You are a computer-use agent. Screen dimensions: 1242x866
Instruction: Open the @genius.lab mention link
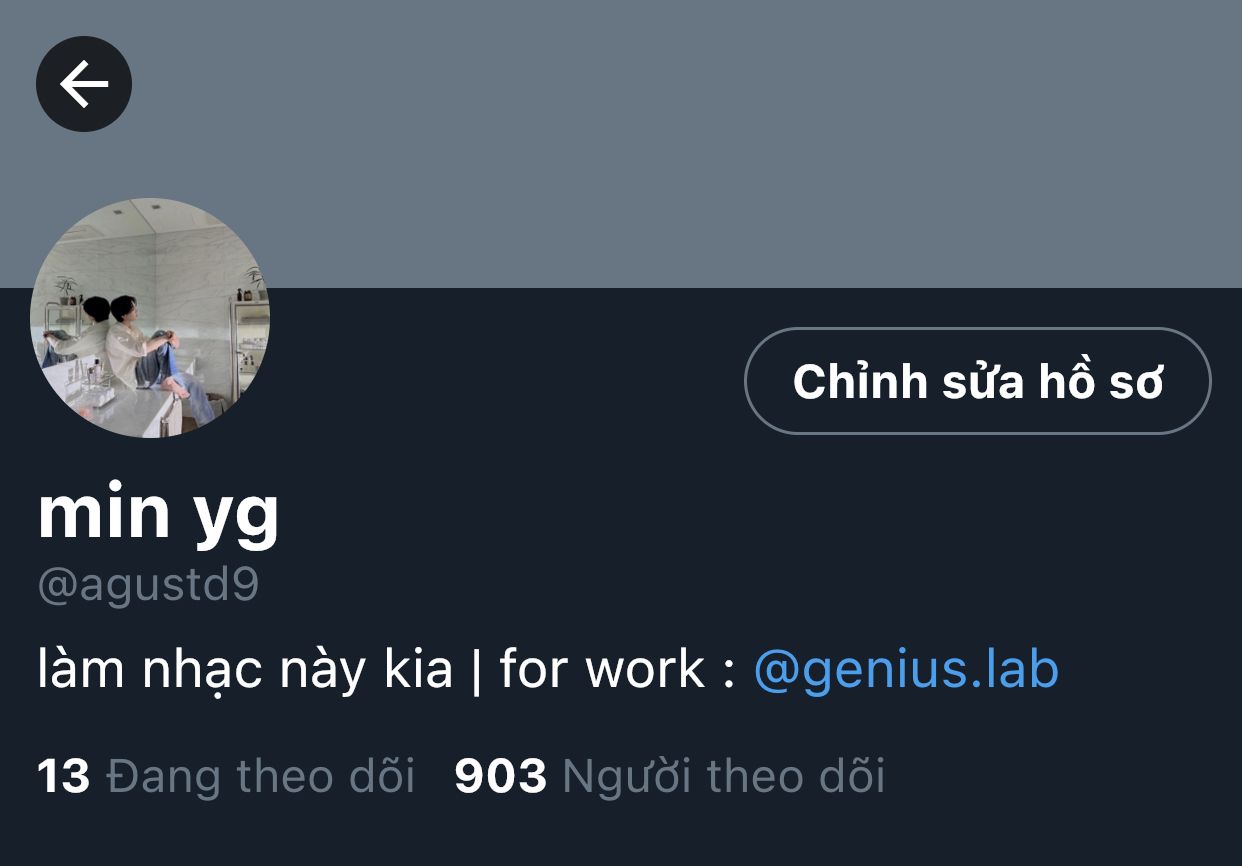pos(905,669)
